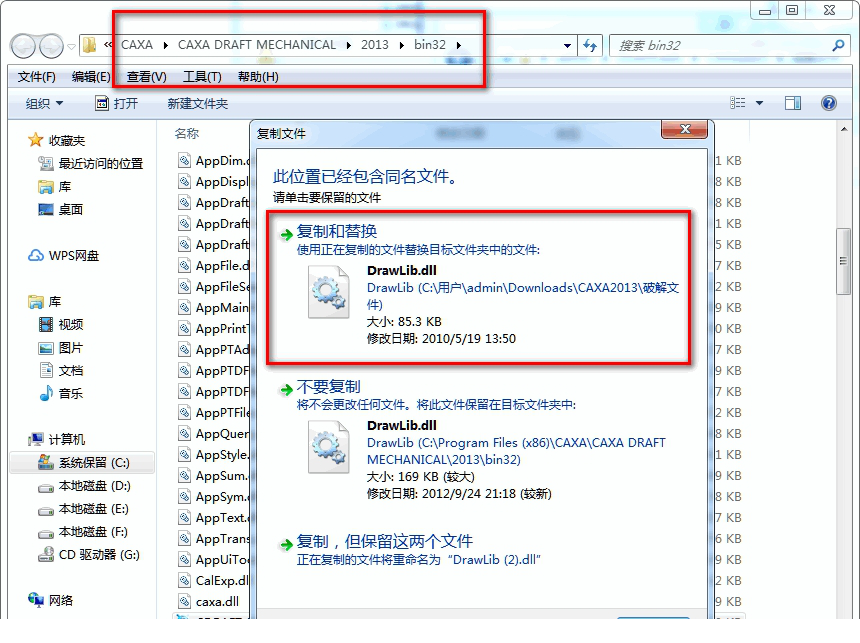Refresh the bin32 folder view

(x=590, y=45)
